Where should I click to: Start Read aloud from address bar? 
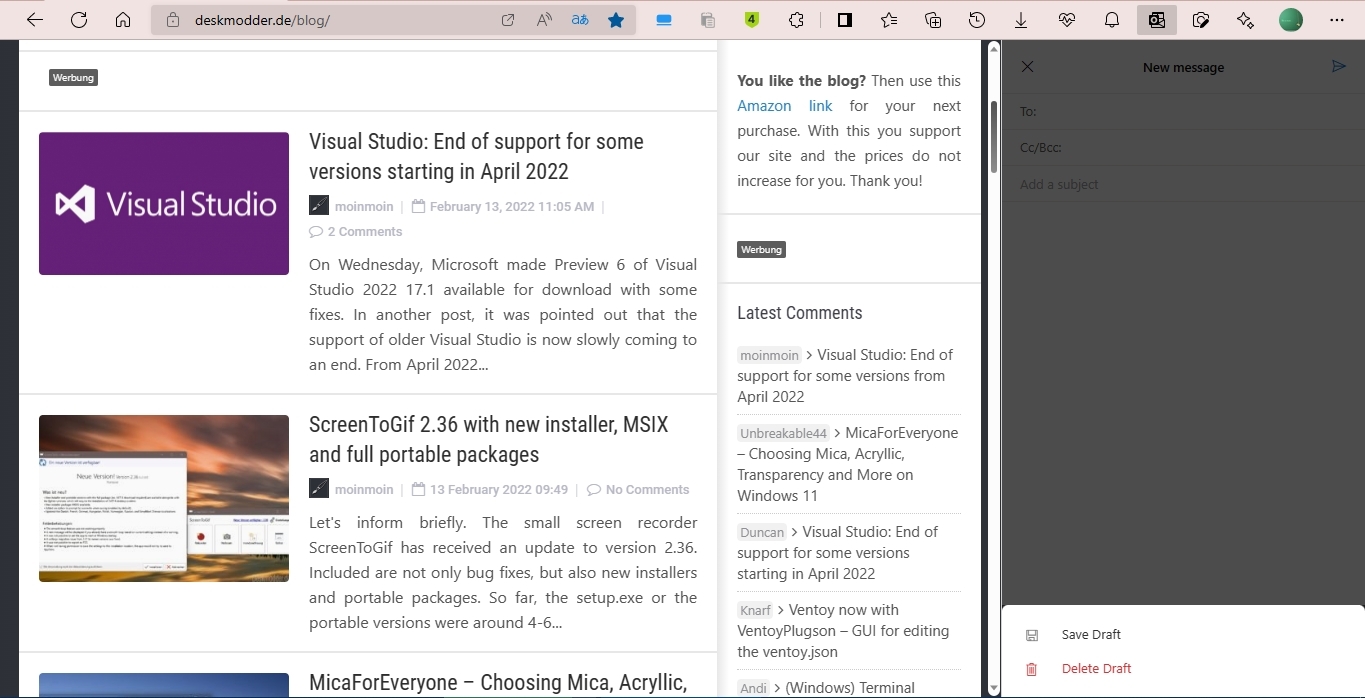click(x=544, y=20)
